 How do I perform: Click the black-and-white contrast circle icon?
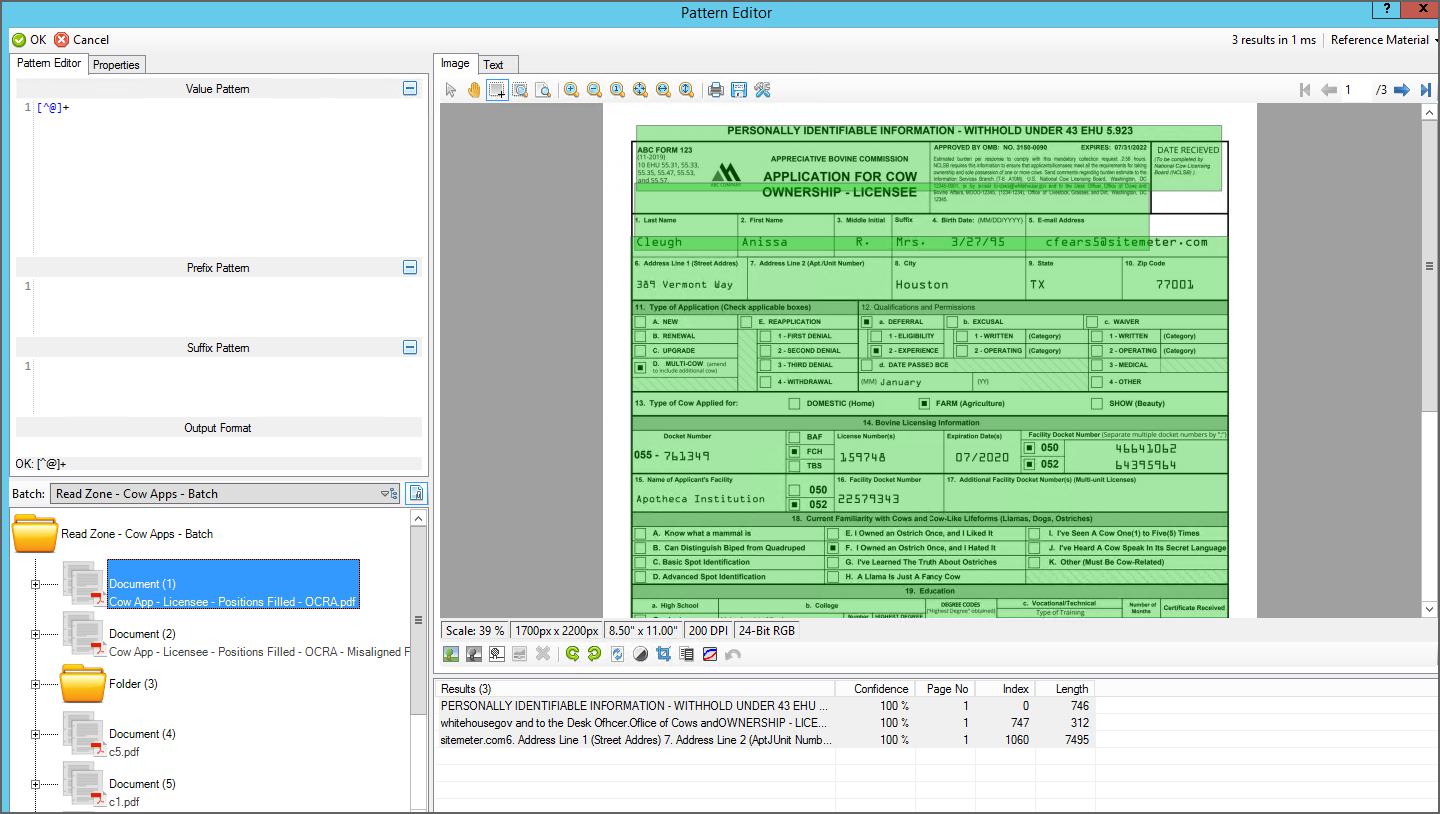click(640, 654)
